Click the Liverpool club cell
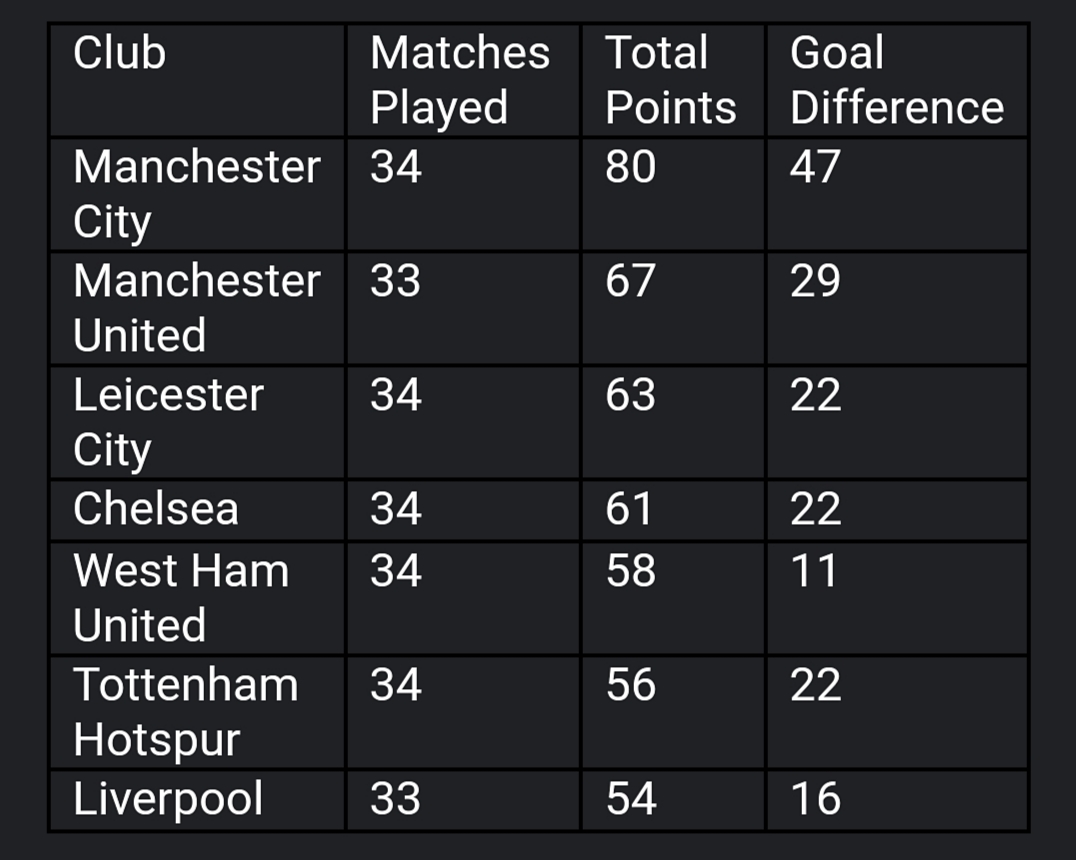This screenshot has height=860, width=1076. tap(198, 800)
